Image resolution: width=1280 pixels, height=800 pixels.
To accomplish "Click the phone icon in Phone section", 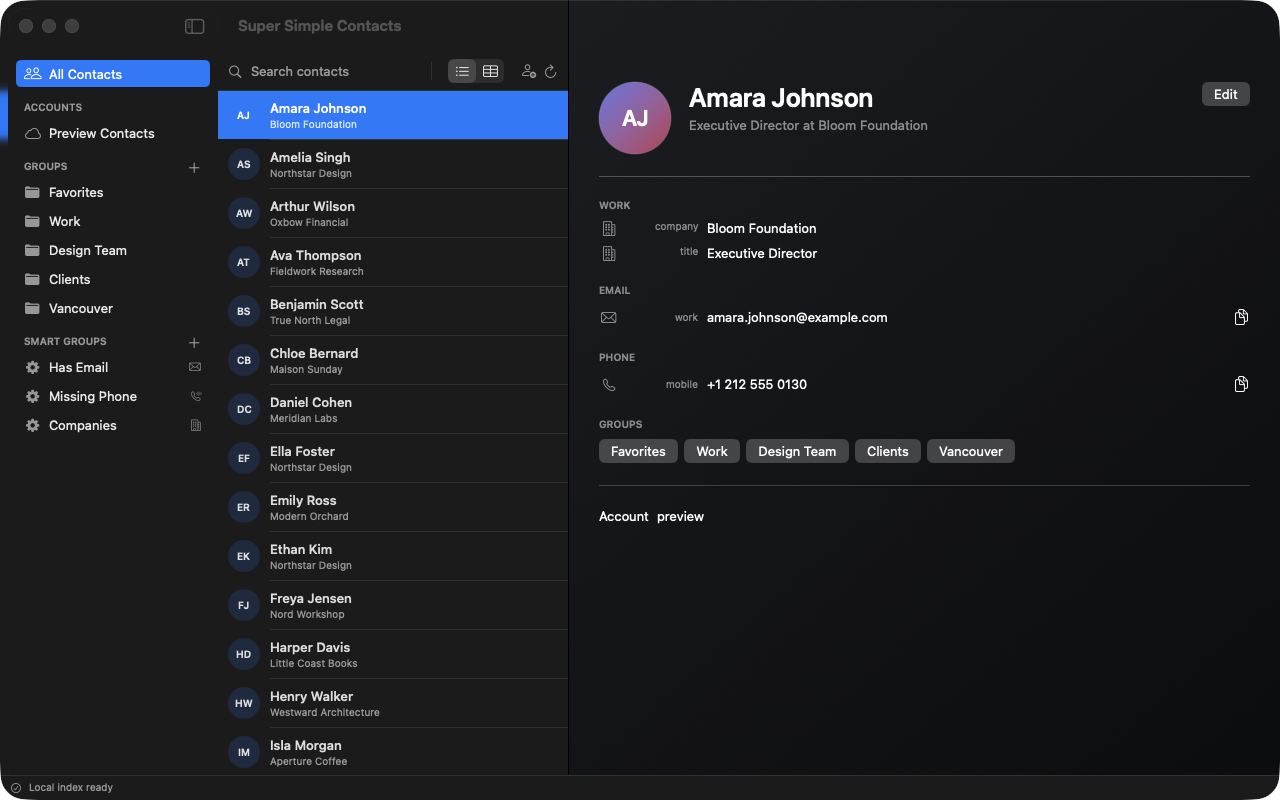I will [x=609, y=384].
